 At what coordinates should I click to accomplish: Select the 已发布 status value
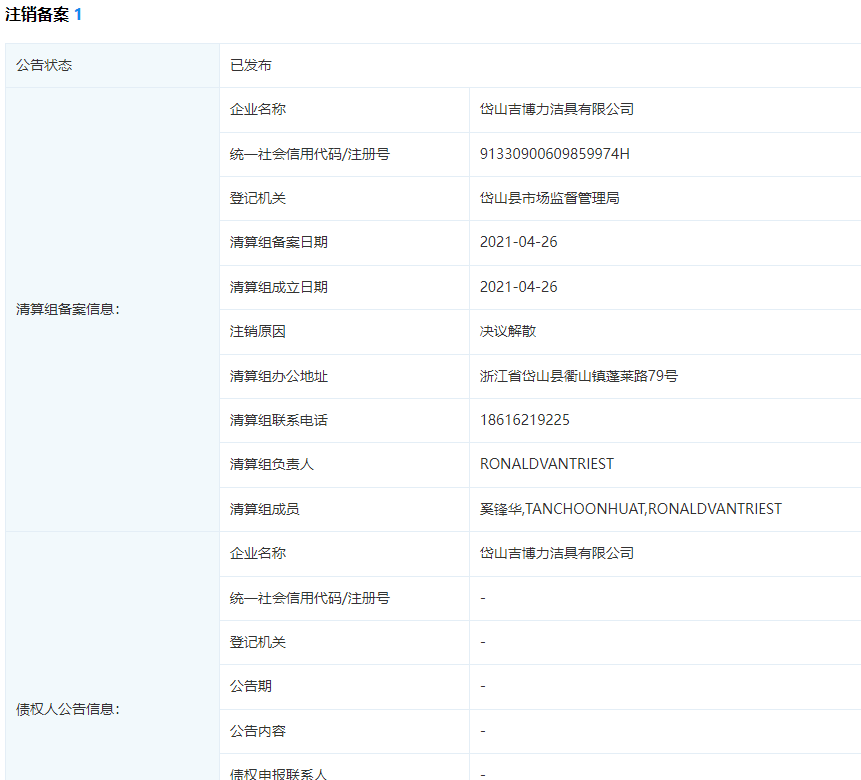(251, 65)
